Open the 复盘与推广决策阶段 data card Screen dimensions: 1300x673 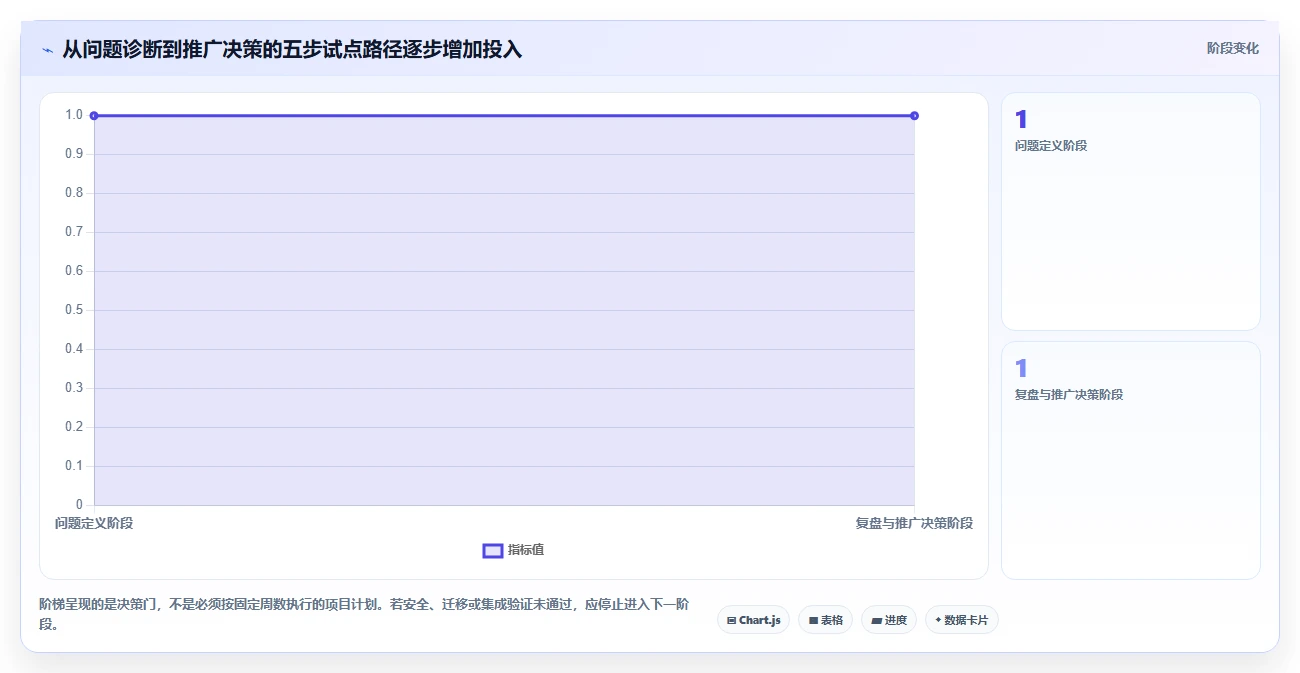click(1130, 460)
